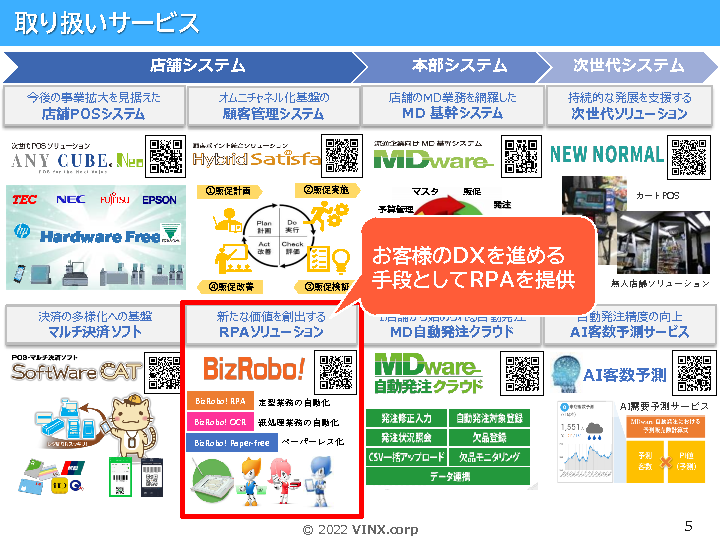720x540 pixels.
Task: Click the EPSON brand logo
Action: click(159, 200)
